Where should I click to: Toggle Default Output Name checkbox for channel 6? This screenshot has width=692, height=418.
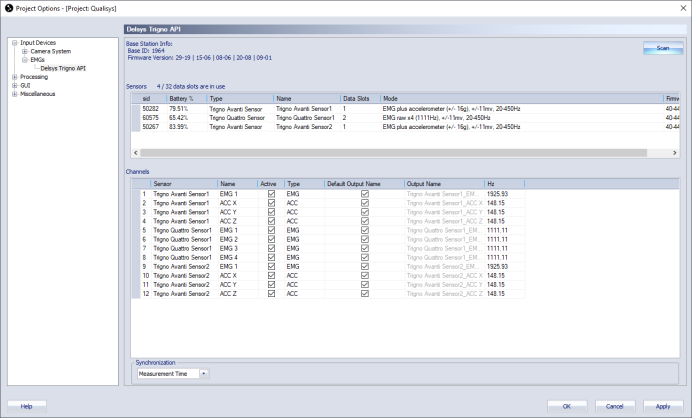[365, 239]
